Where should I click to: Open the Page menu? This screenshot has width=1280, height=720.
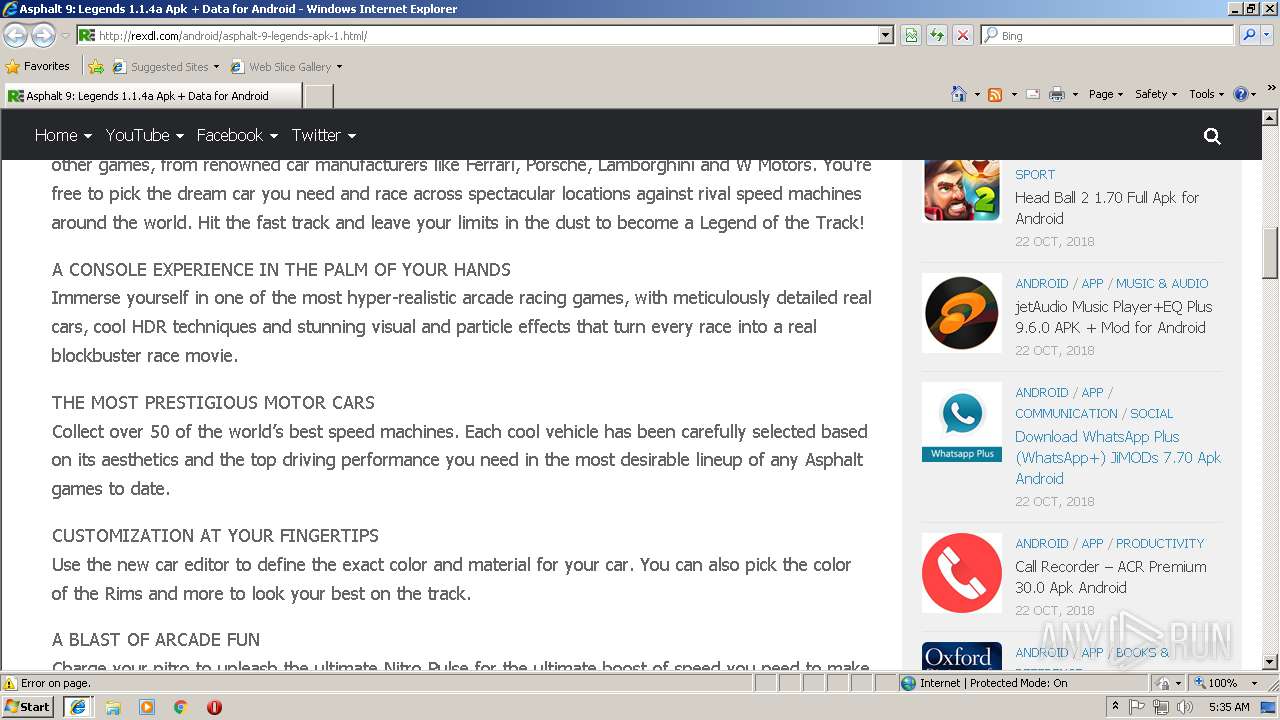pyautogui.click(x=1105, y=94)
